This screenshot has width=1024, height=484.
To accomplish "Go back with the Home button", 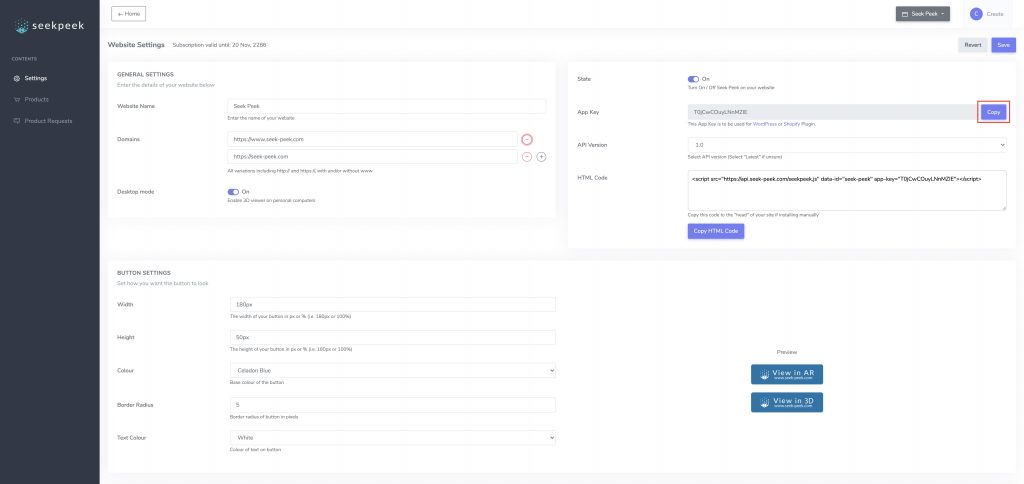I will tap(129, 14).
